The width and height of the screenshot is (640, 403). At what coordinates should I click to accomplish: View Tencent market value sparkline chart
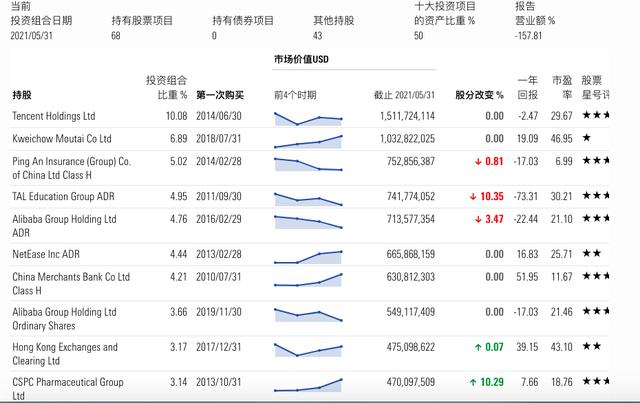point(308,119)
